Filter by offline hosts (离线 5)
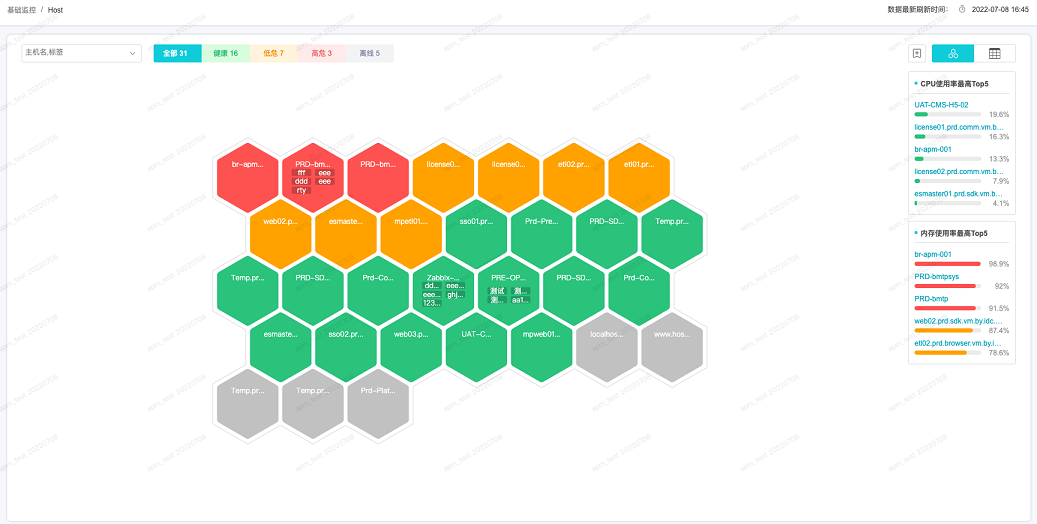 (369, 53)
